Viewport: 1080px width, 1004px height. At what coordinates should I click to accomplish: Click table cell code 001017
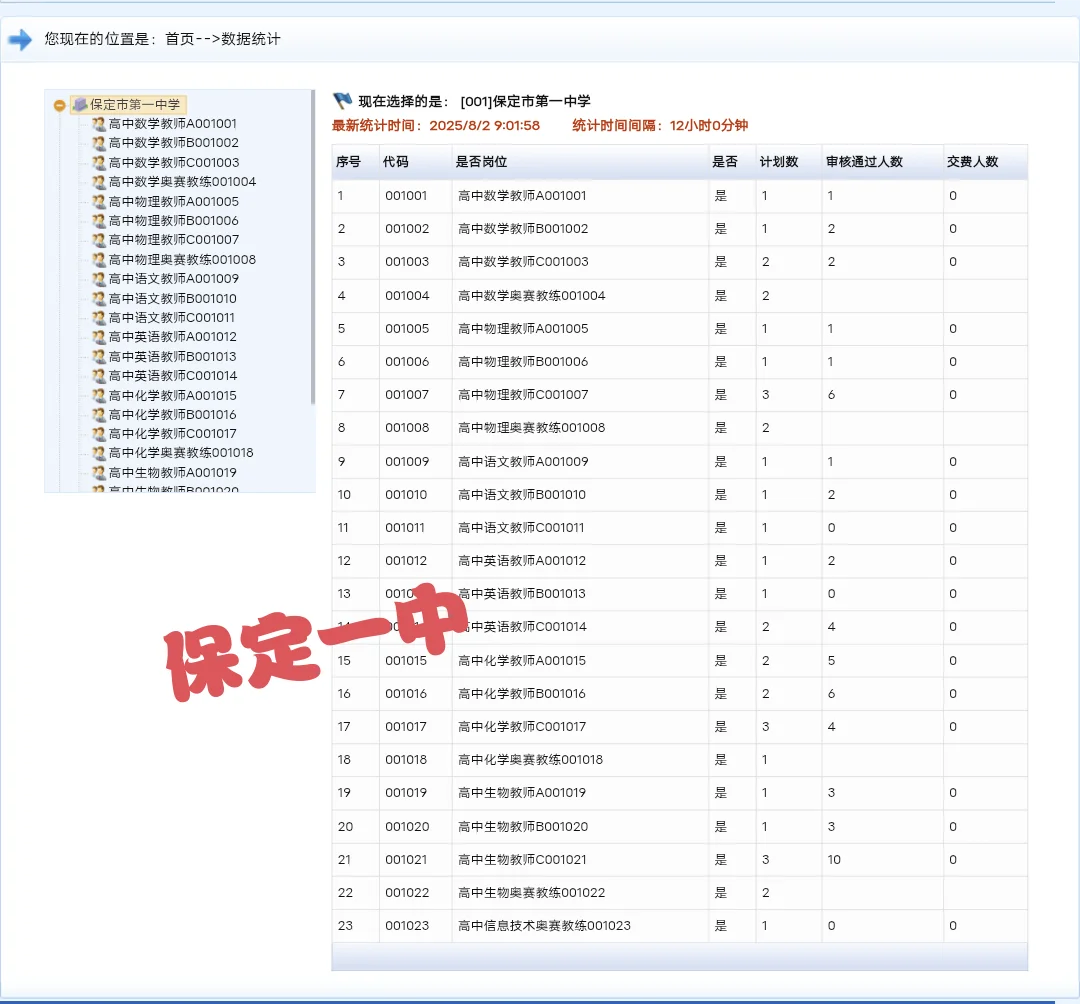coord(406,727)
